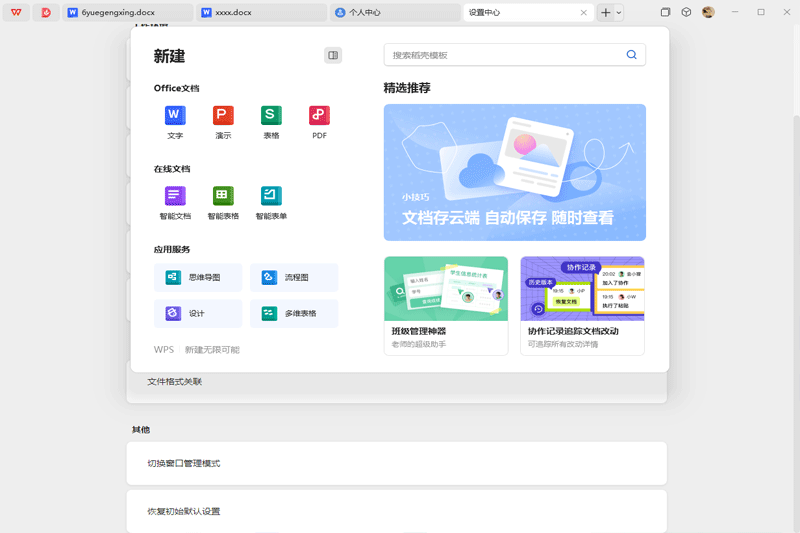Screen dimensions: 800x533
Task: Expand the dropdown arrow beside new tab plus
Action: click(619, 13)
